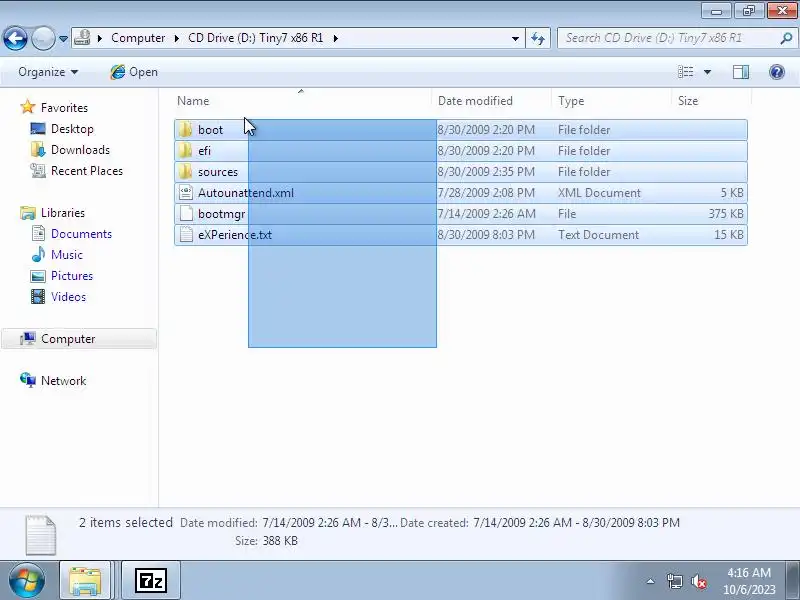
Task: Open the recent pages dropdown arrow
Action: [63, 39]
